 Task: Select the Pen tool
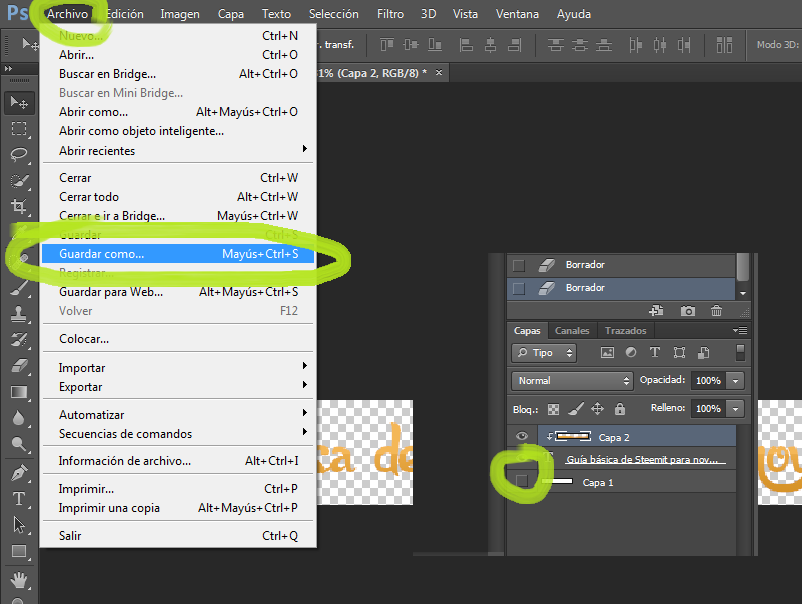click(19, 473)
